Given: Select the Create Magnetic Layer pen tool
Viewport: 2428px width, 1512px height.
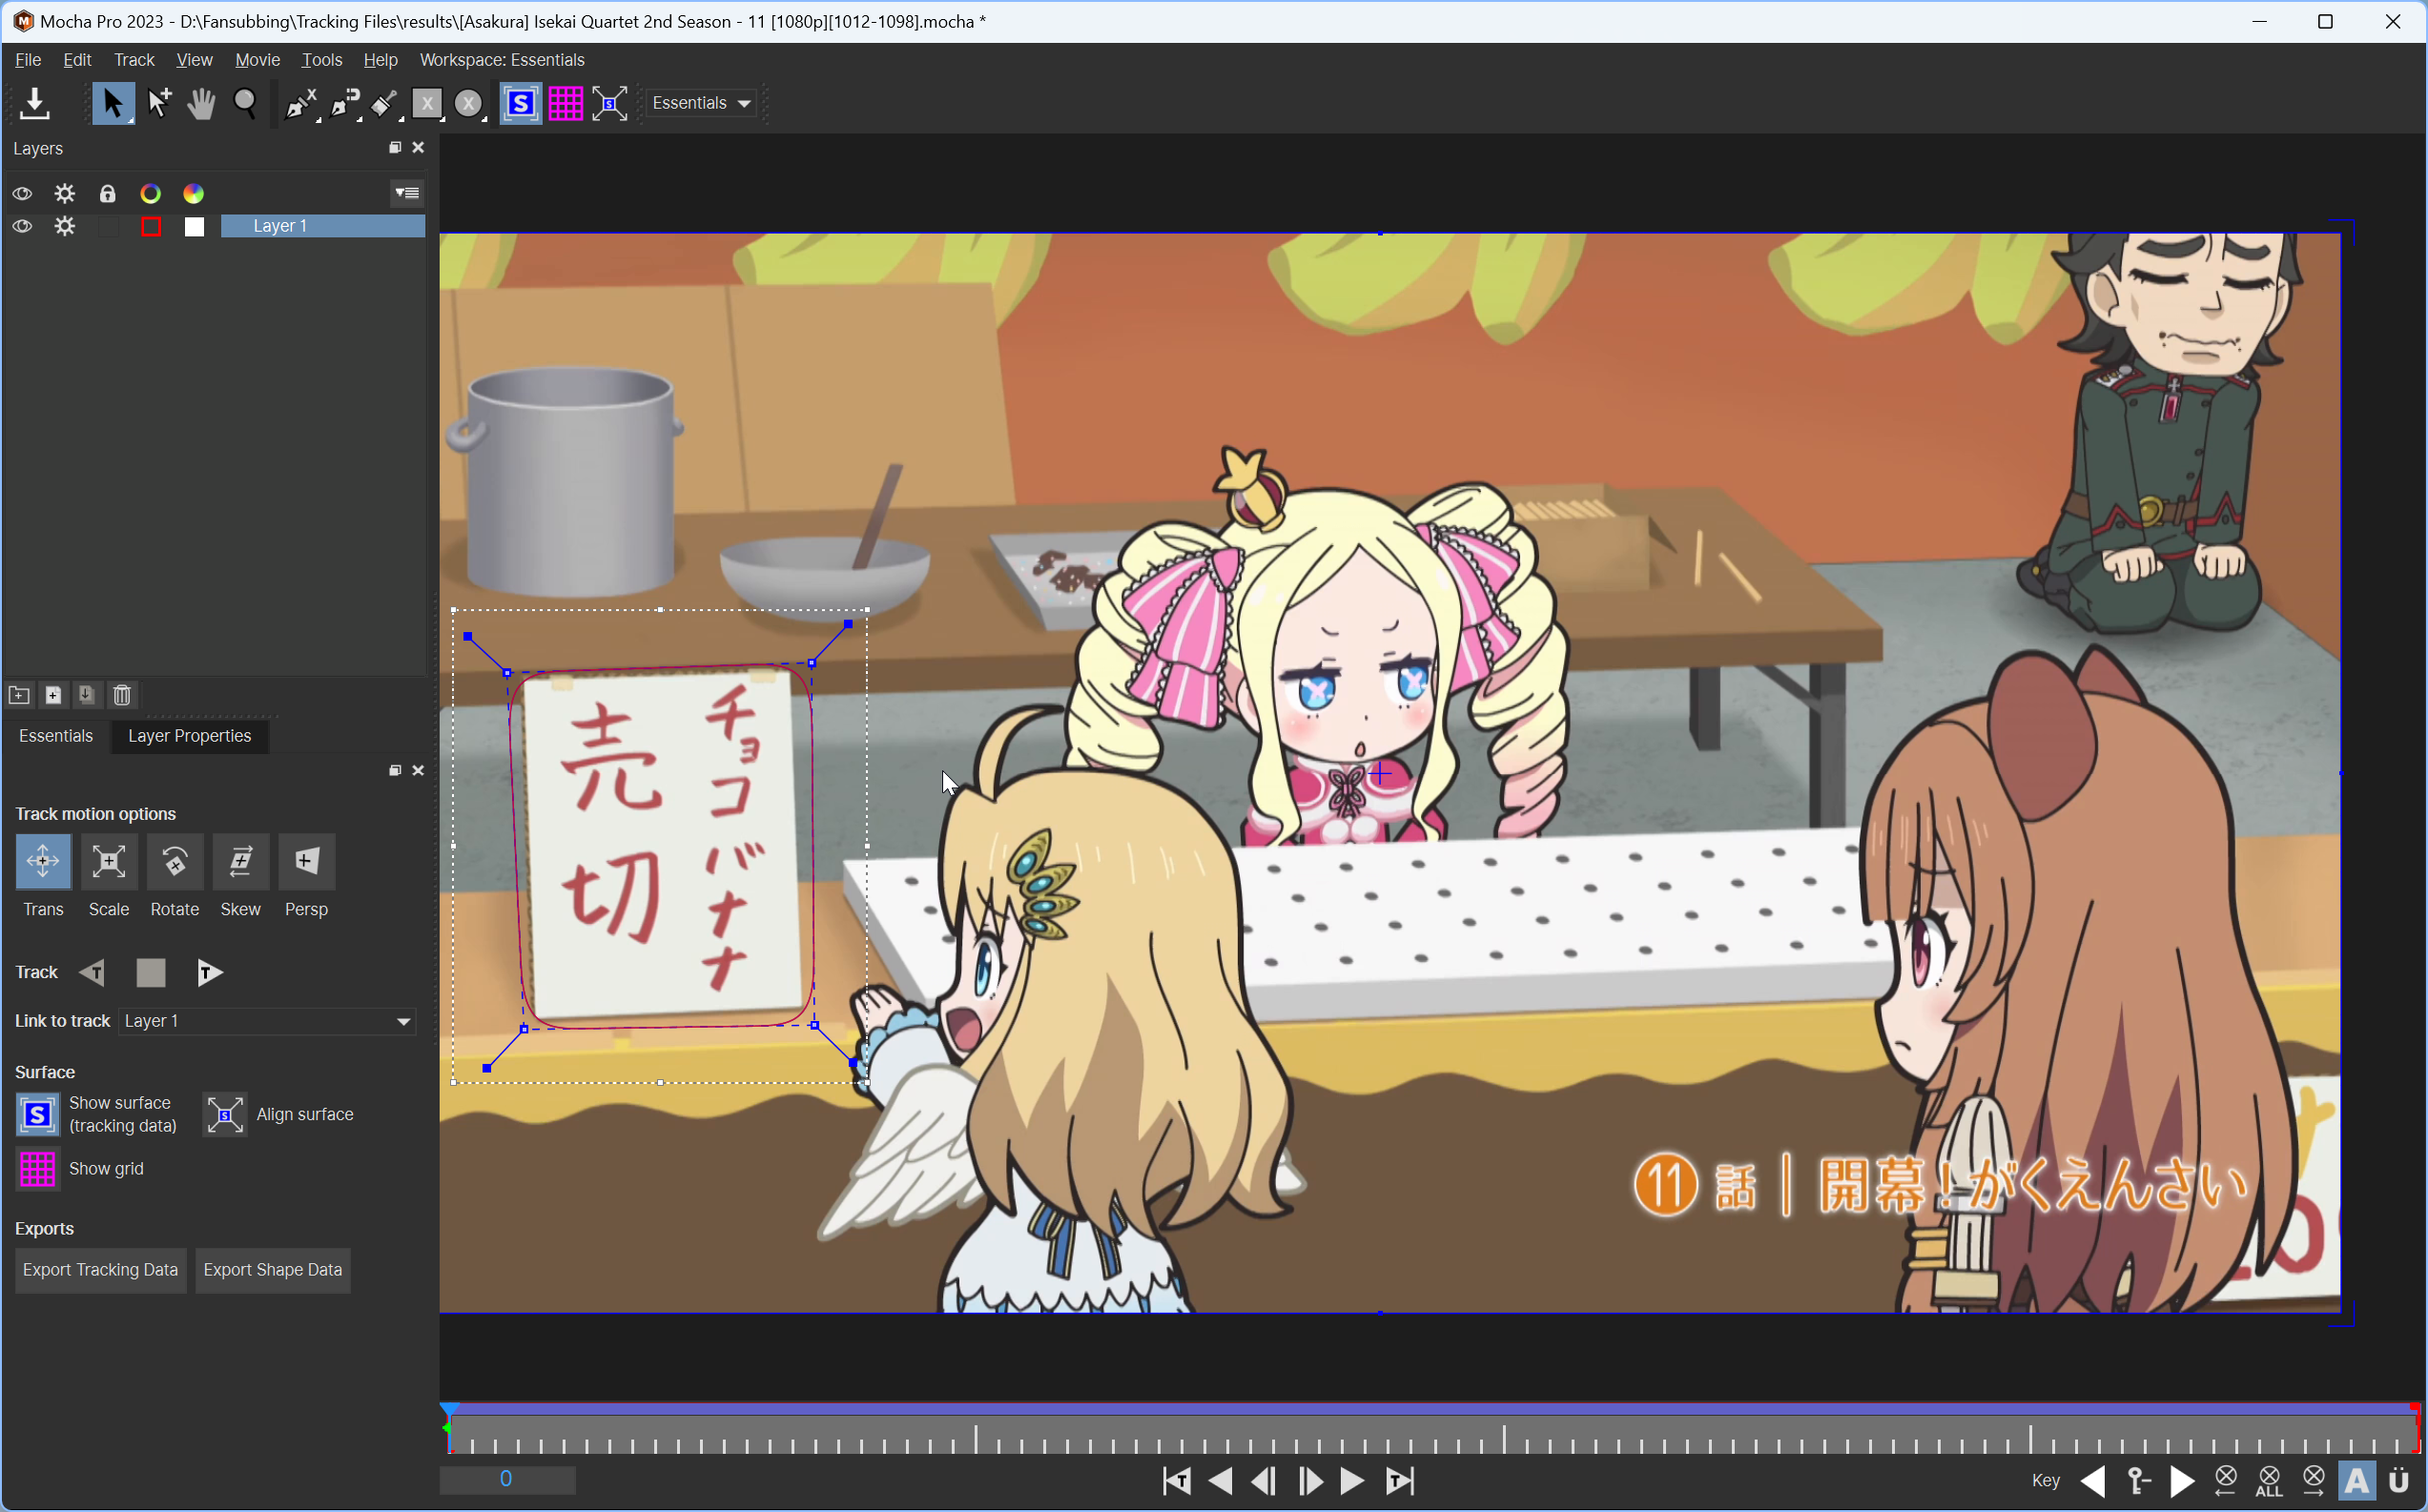Looking at the screenshot, I should click(x=344, y=103).
